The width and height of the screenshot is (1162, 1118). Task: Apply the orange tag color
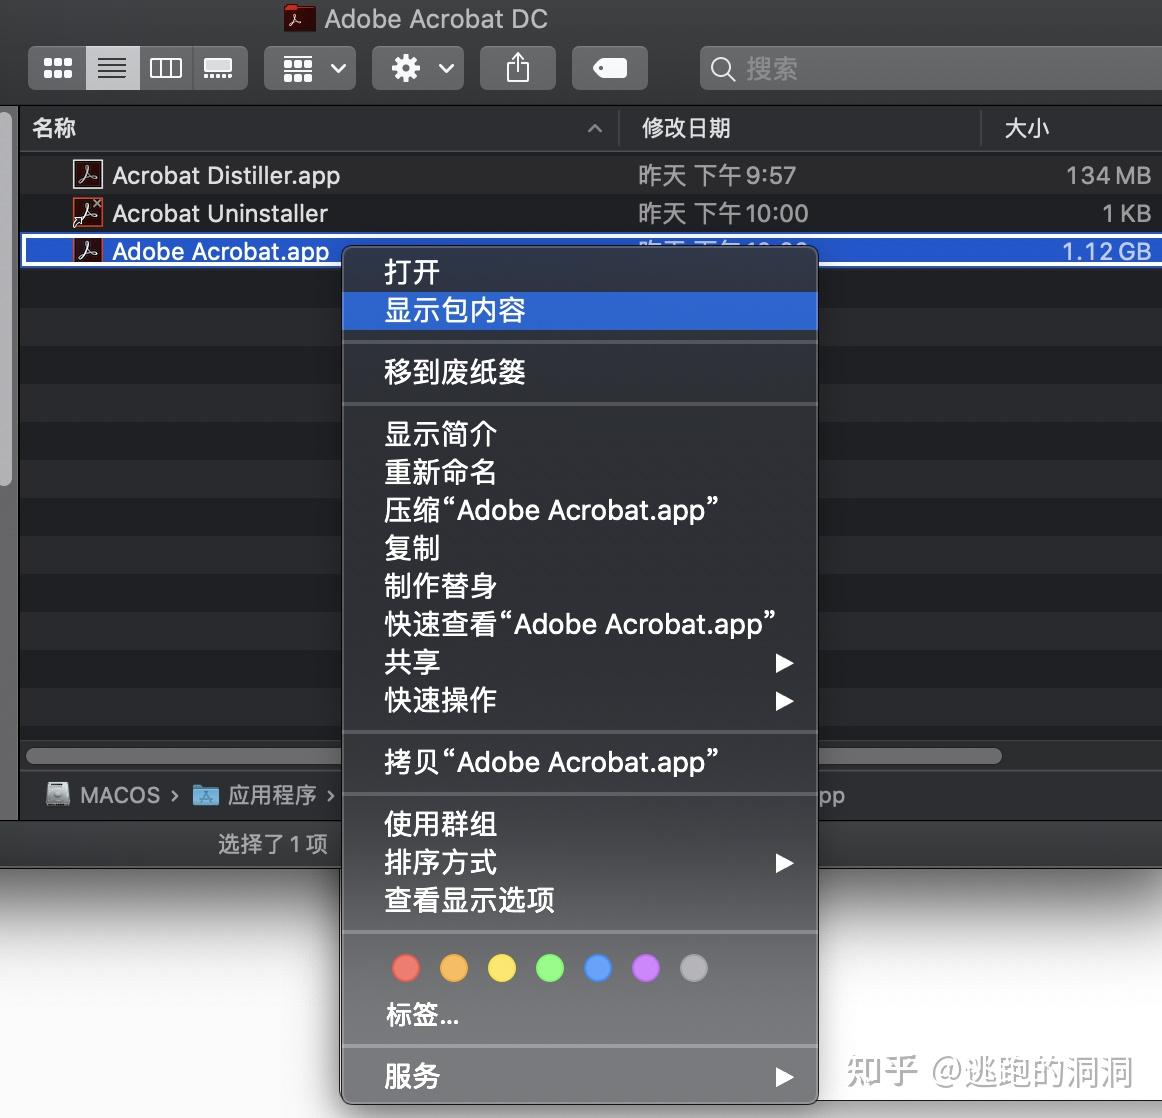coord(454,968)
